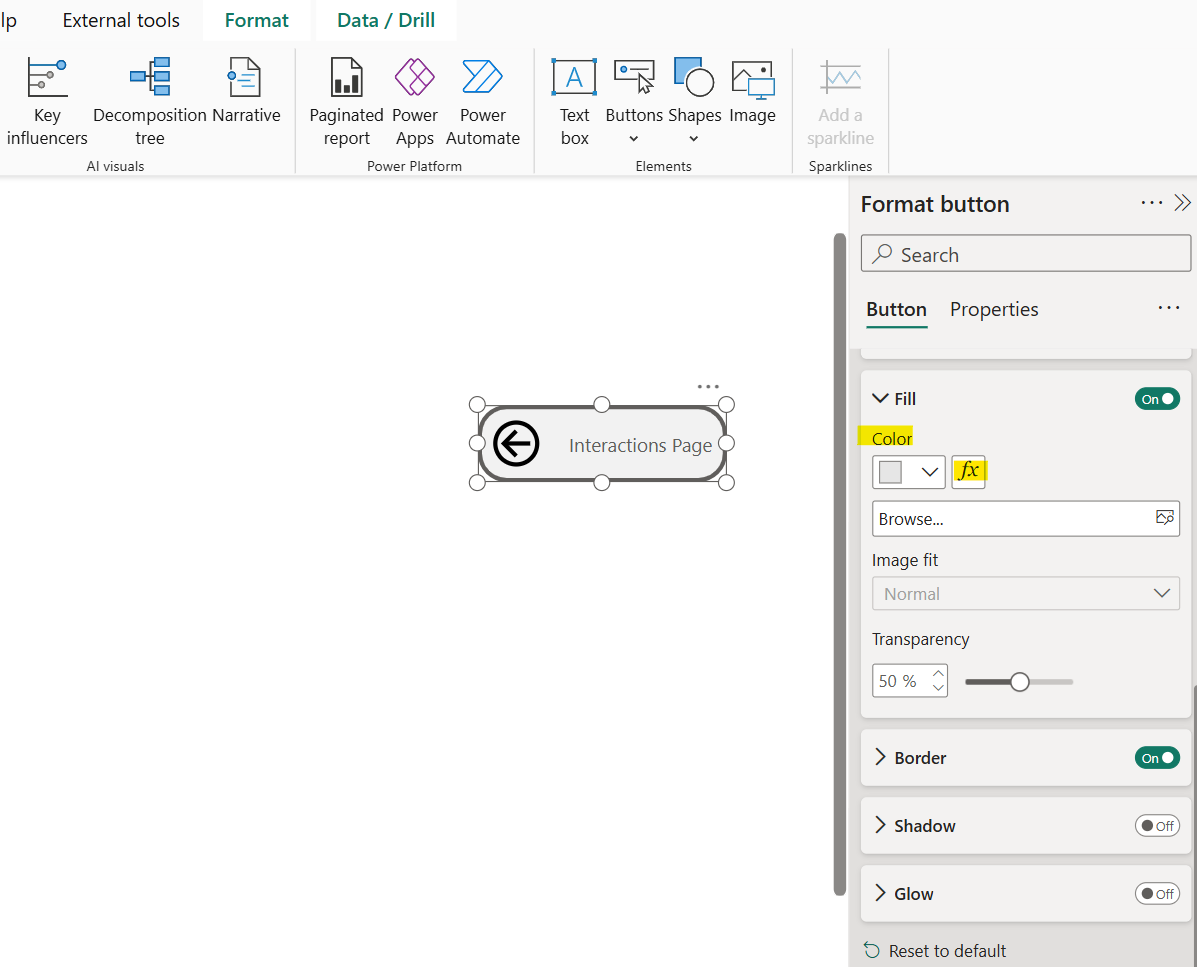Open conditional formatting fx for Fill color
The width and height of the screenshot is (1197, 967).
point(968,471)
